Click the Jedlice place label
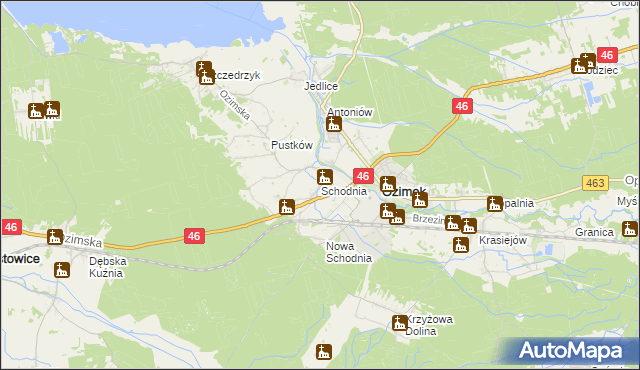The image size is (640, 370). [x=321, y=86]
